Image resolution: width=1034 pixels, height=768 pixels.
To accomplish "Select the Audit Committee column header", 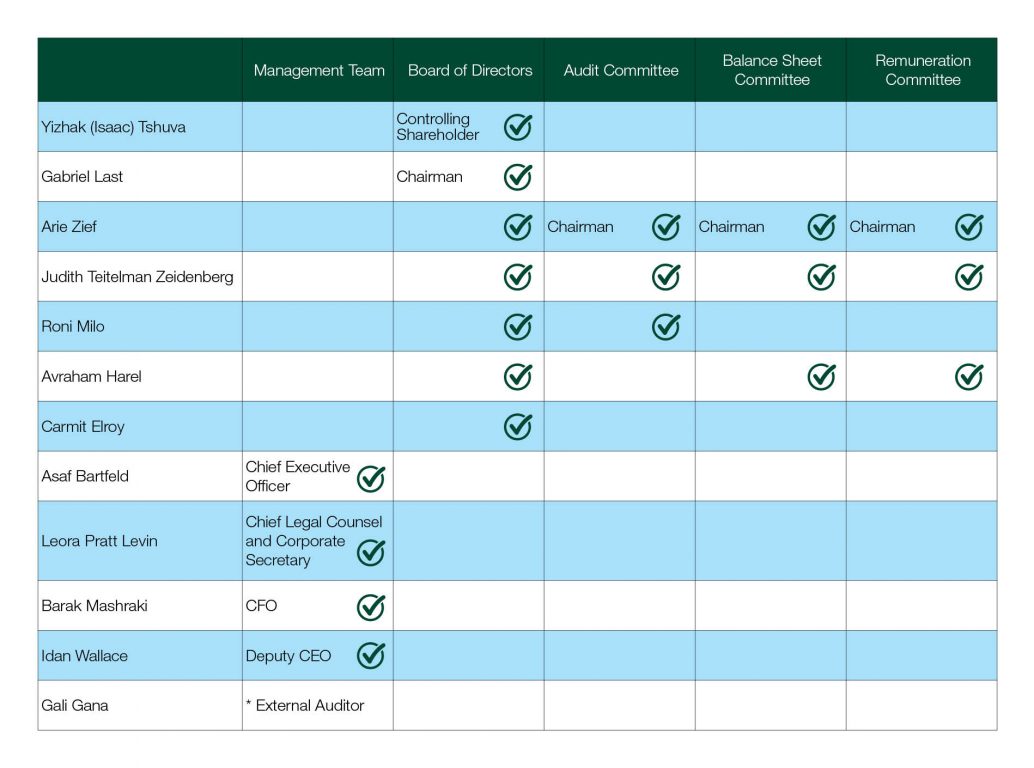I will 621,71.
